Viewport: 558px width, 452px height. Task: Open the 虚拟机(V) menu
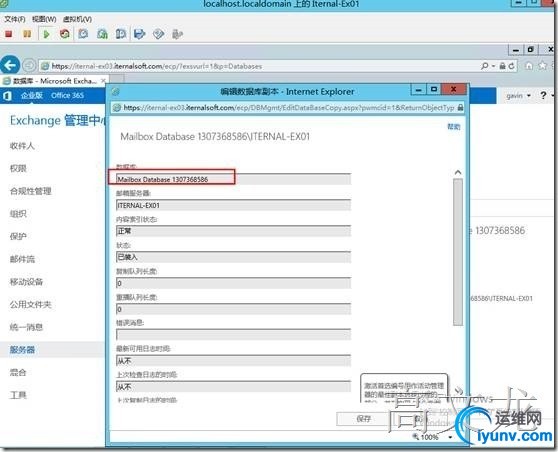click(x=77, y=19)
